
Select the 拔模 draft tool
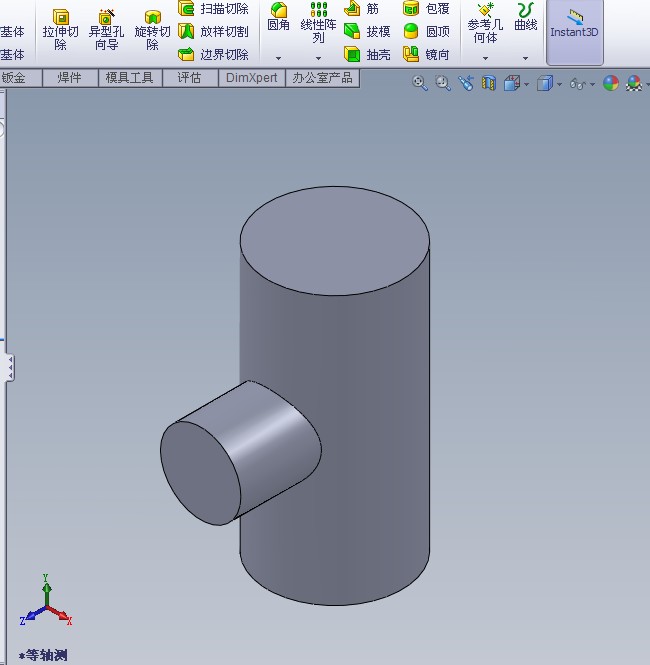(367, 31)
